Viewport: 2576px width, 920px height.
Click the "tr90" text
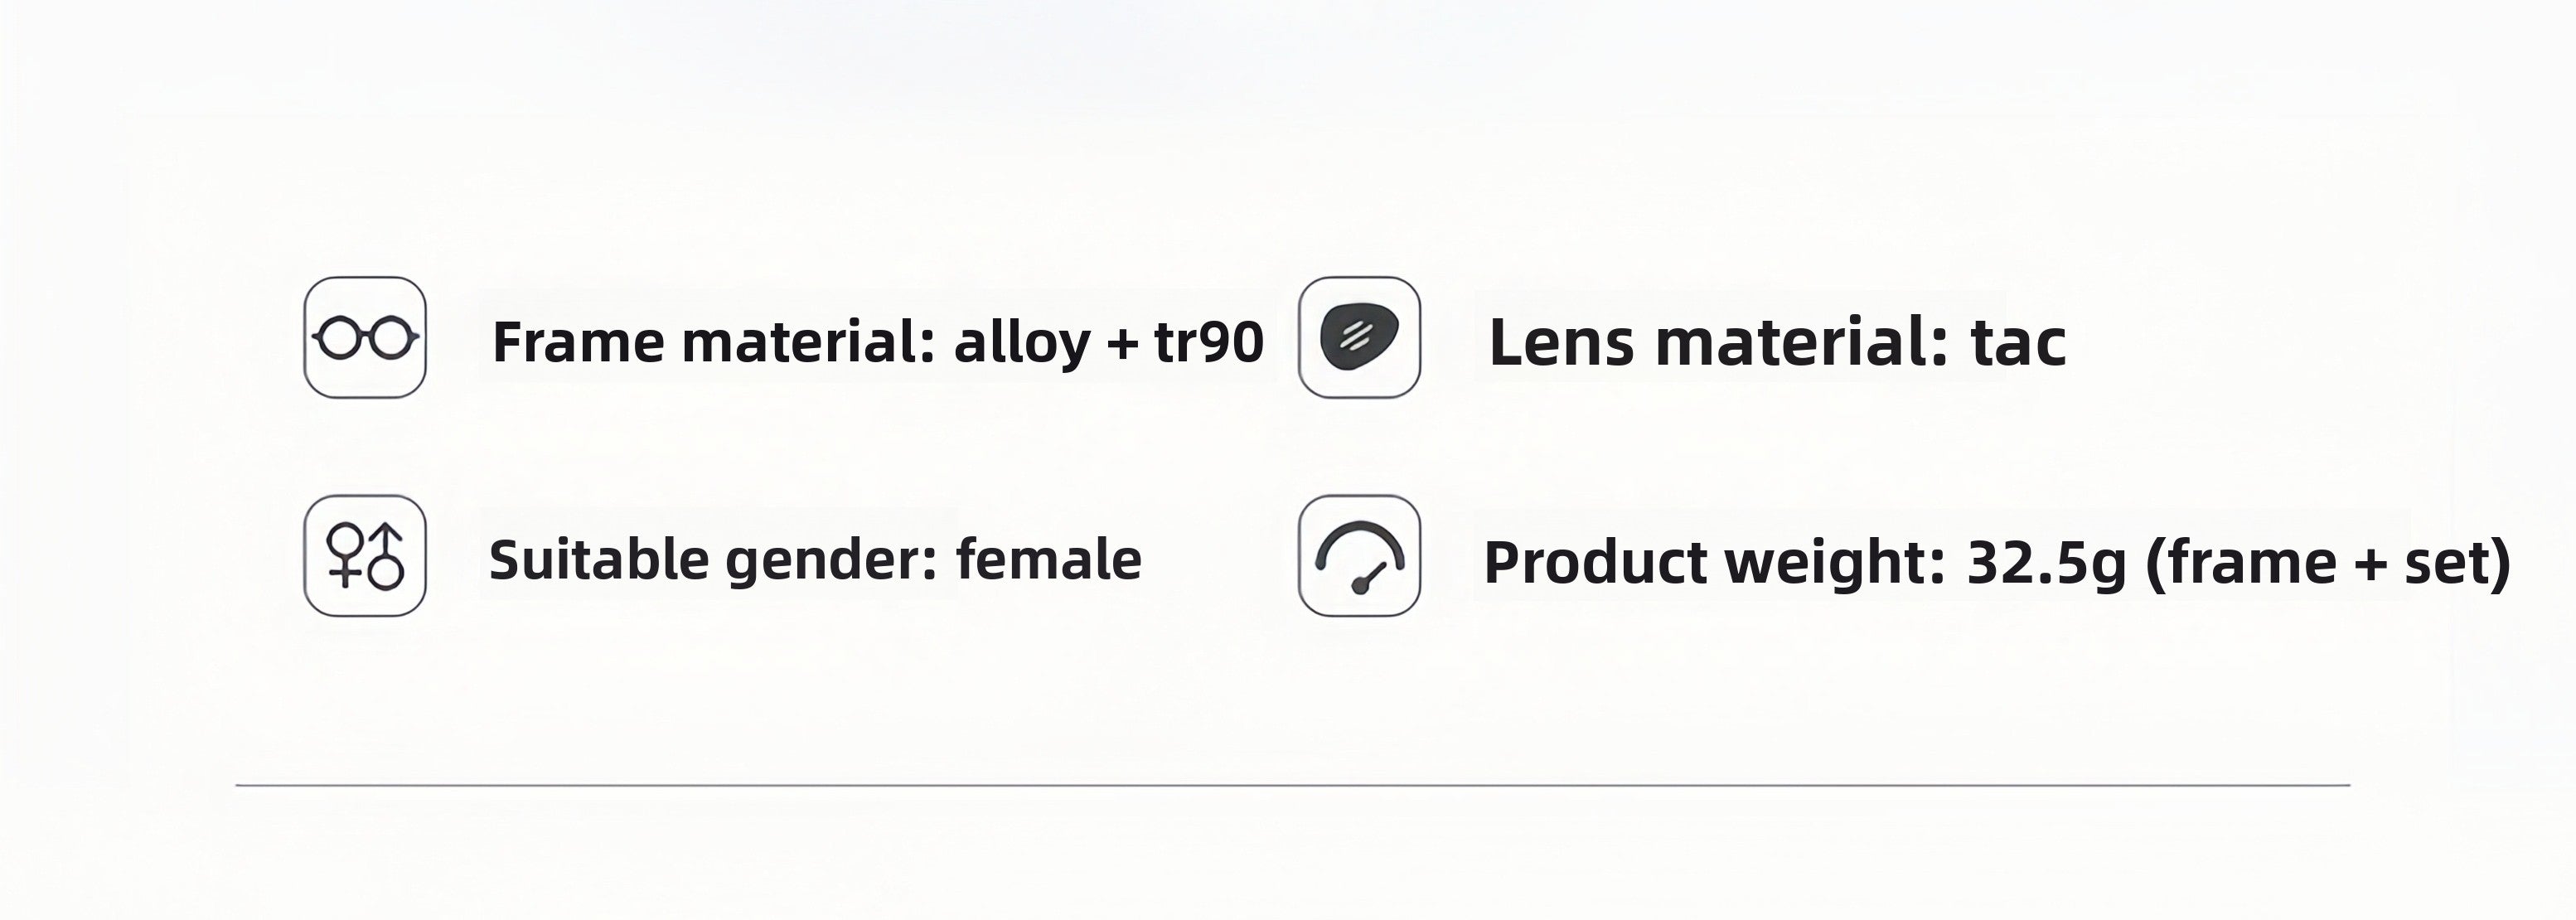pyautogui.click(x=1209, y=342)
